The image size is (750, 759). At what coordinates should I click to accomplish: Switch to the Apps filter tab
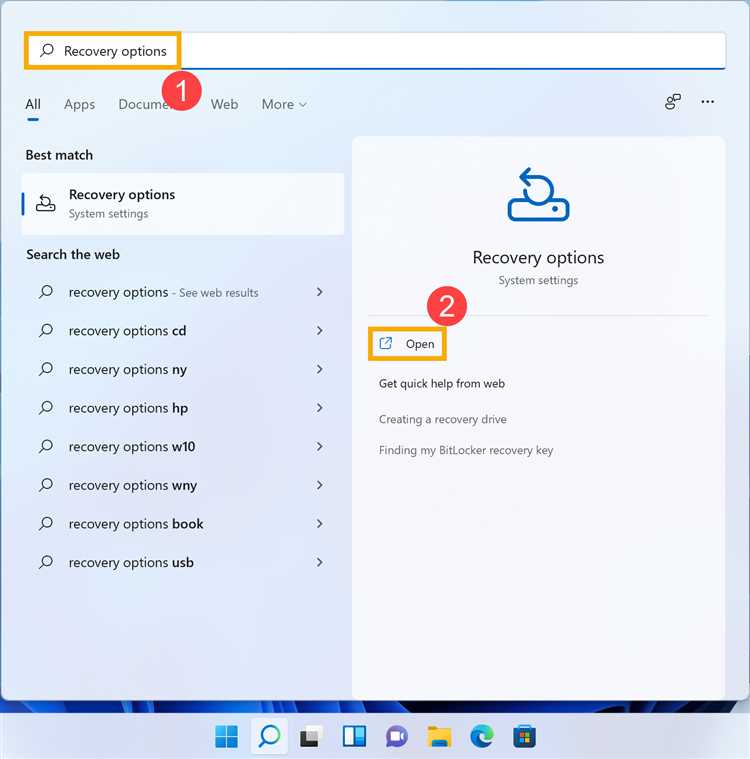[x=79, y=104]
